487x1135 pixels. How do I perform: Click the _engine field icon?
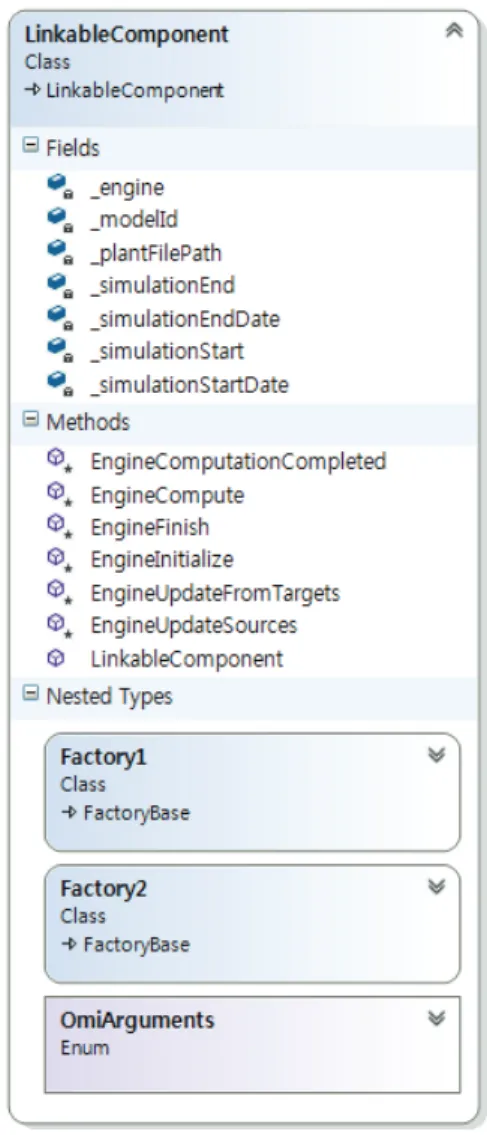click(59, 187)
